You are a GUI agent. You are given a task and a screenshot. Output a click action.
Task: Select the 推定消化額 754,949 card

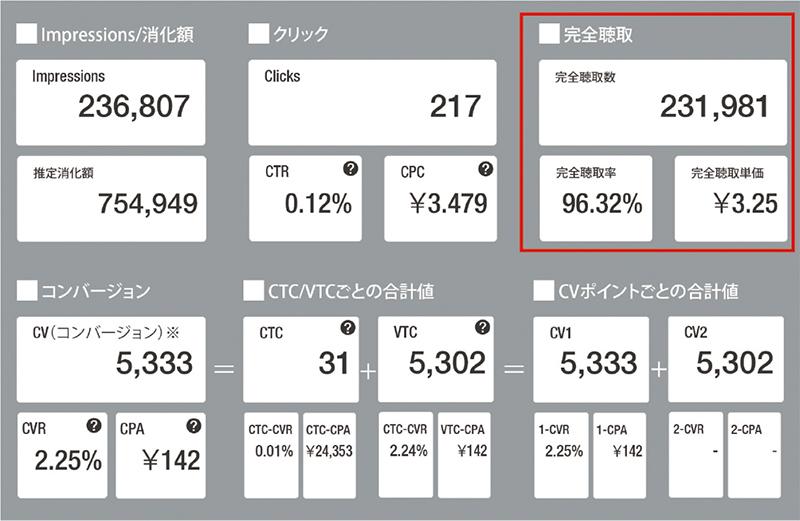[111, 198]
